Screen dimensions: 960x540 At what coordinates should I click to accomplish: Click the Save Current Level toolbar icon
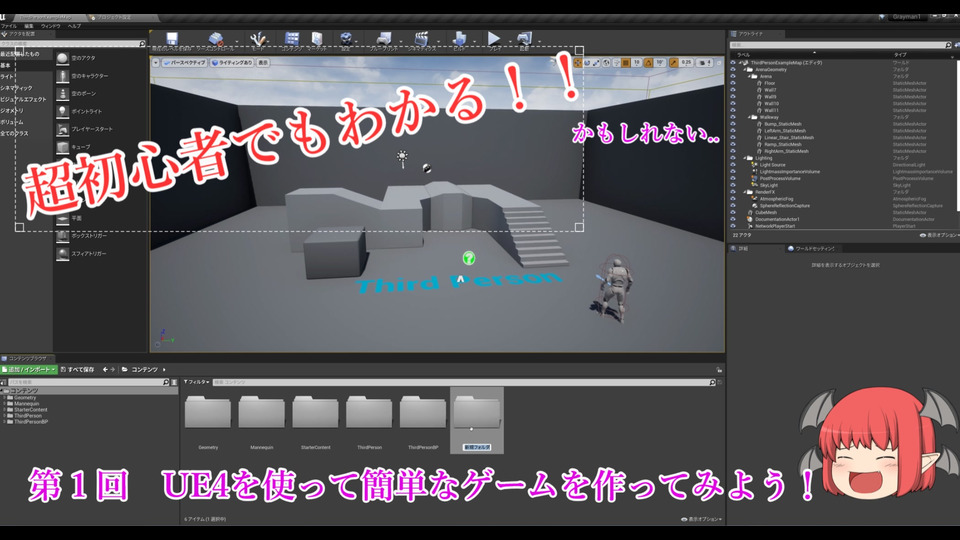point(172,39)
